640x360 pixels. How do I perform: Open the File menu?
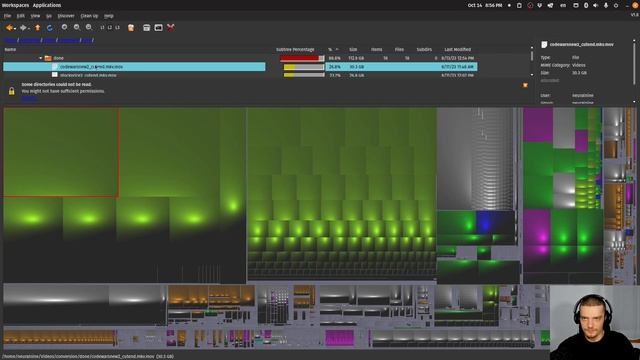(x=7, y=16)
